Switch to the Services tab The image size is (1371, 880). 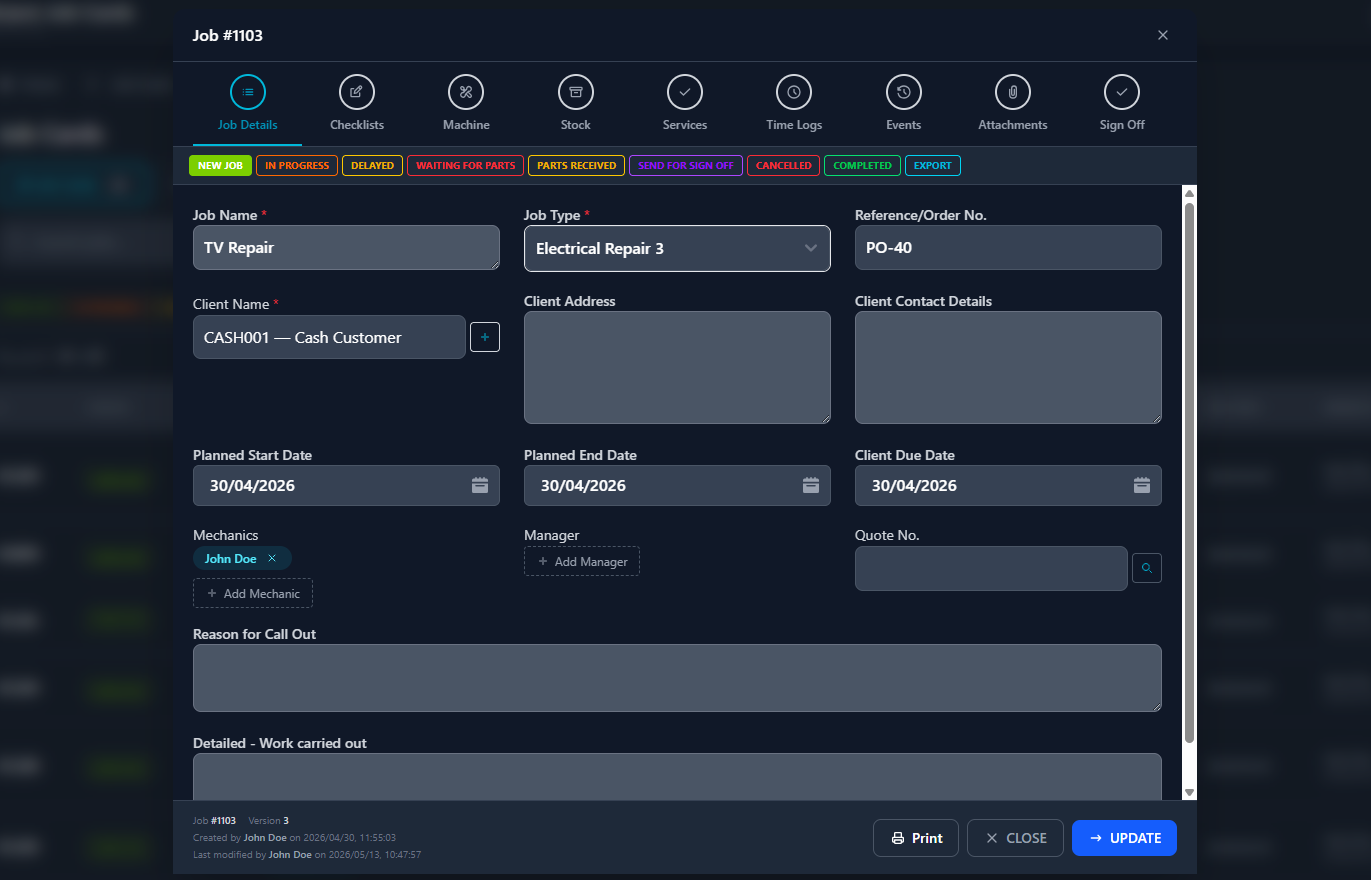click(x=685, y=103)
